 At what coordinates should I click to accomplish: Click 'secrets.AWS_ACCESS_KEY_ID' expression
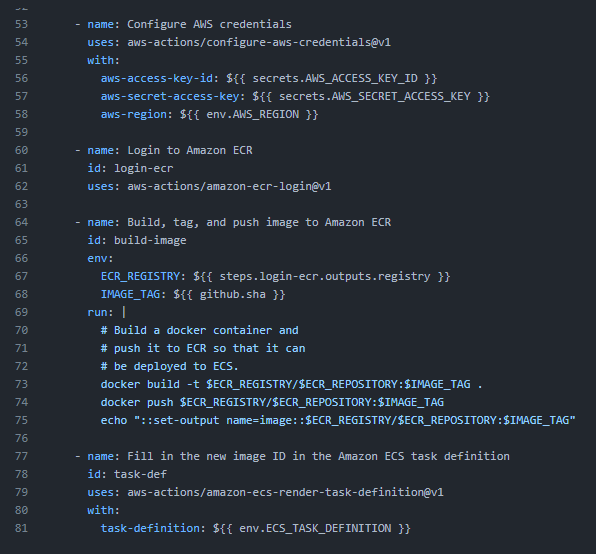pos(335,78)
